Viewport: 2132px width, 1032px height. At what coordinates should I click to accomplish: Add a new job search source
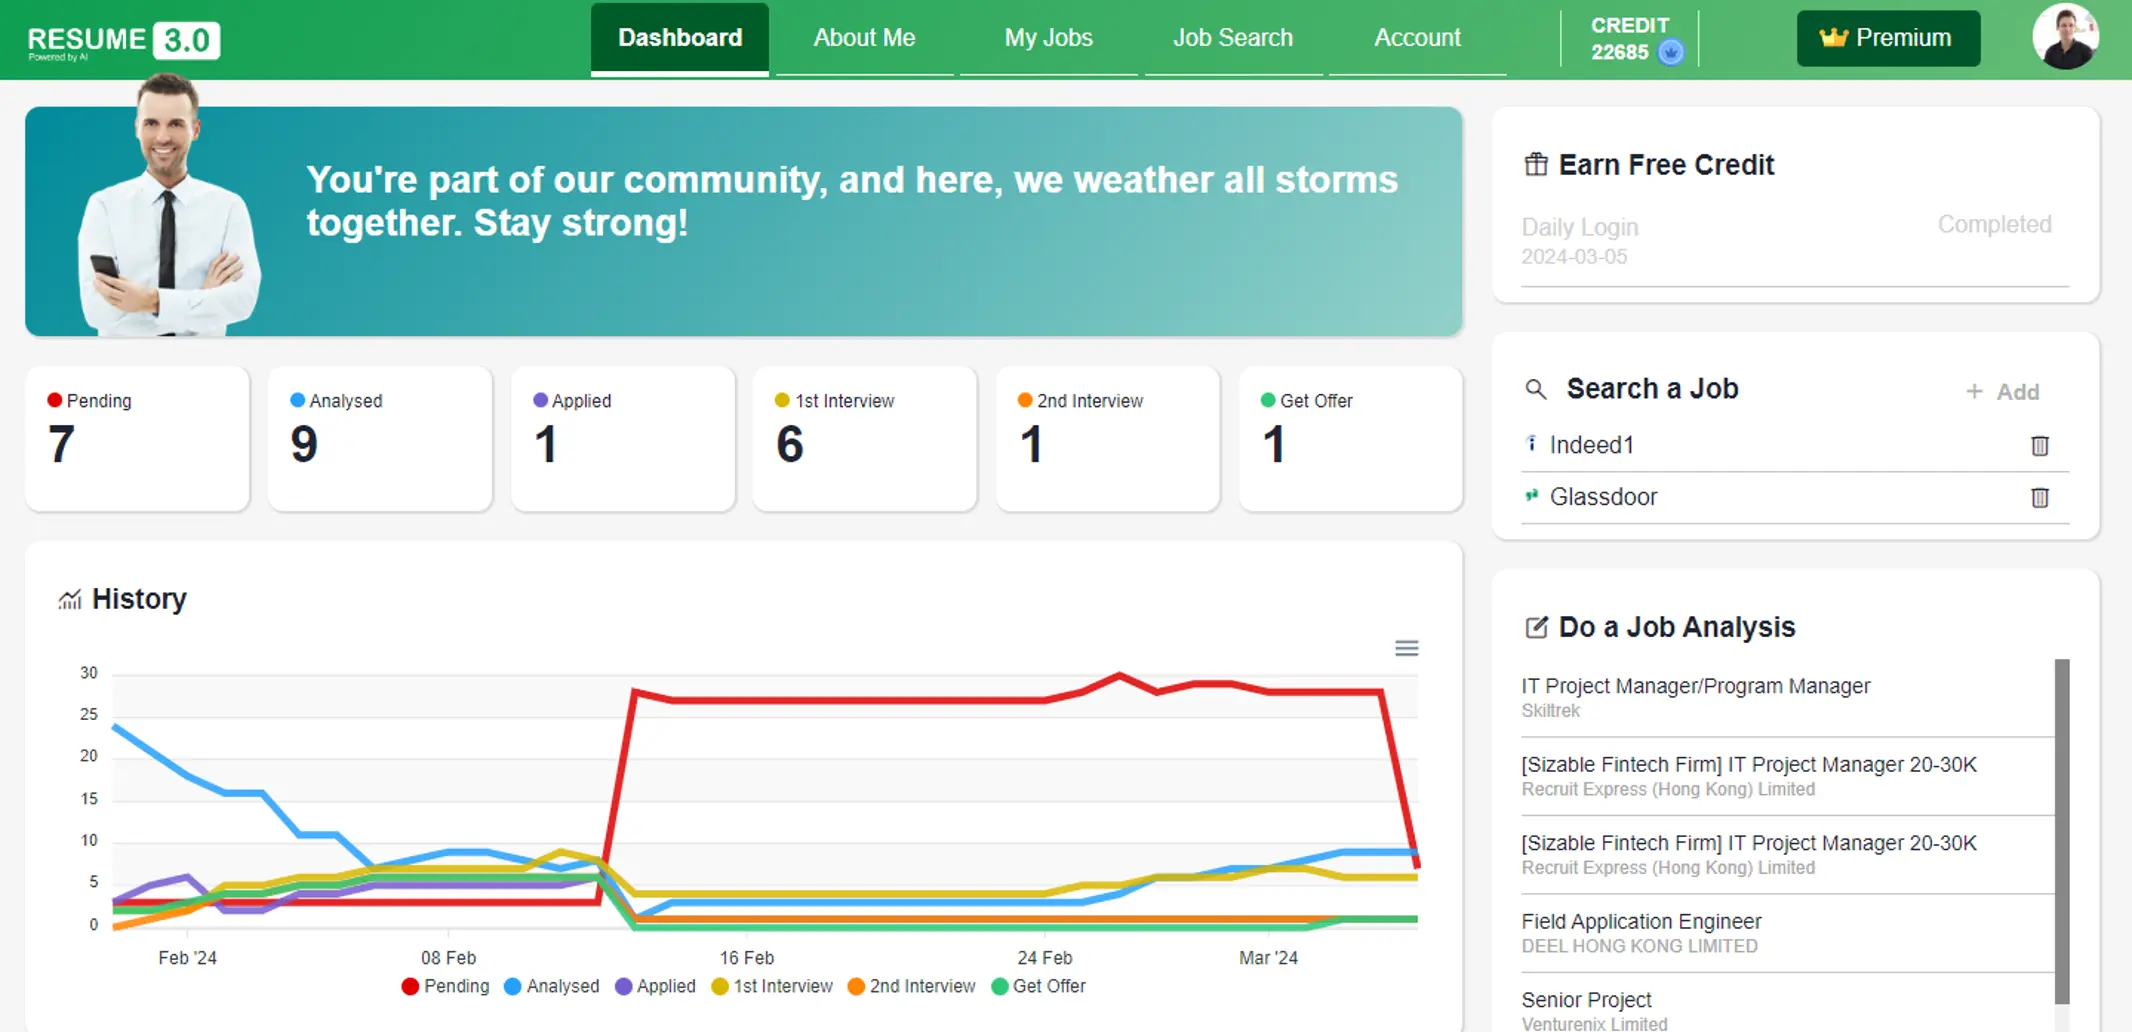(x=2002, y=392)
